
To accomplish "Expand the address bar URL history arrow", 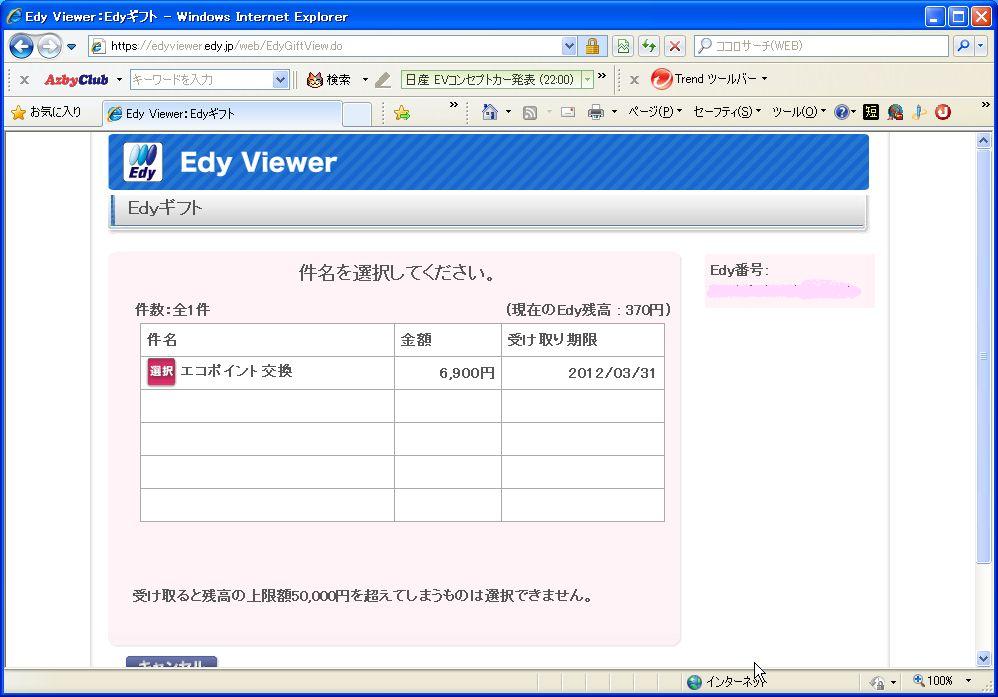I will point(569,46).
